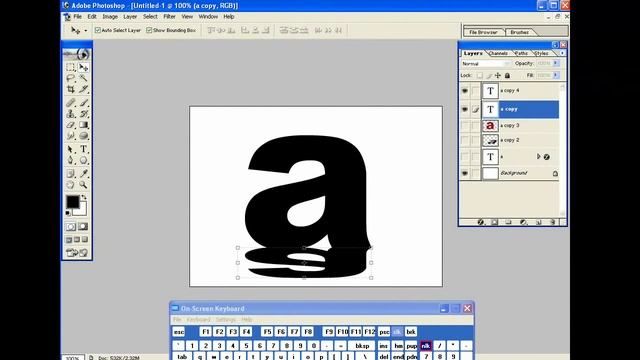Hide the Background layer
Viewport: 640px width, 360px height.
(464, 173)
